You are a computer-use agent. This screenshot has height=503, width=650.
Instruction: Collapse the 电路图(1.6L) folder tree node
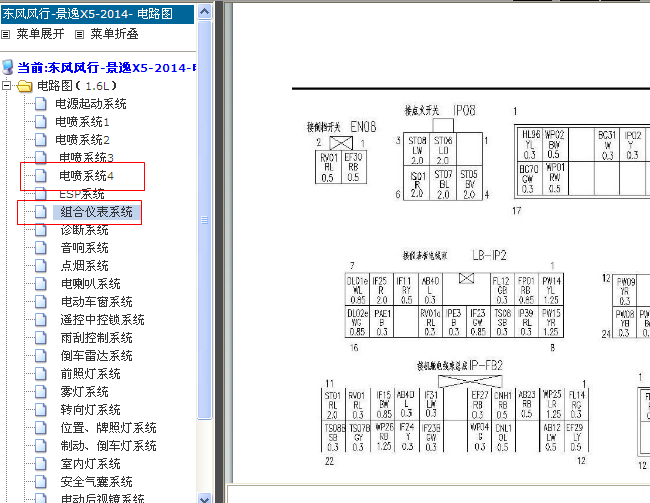pos(6,86)
